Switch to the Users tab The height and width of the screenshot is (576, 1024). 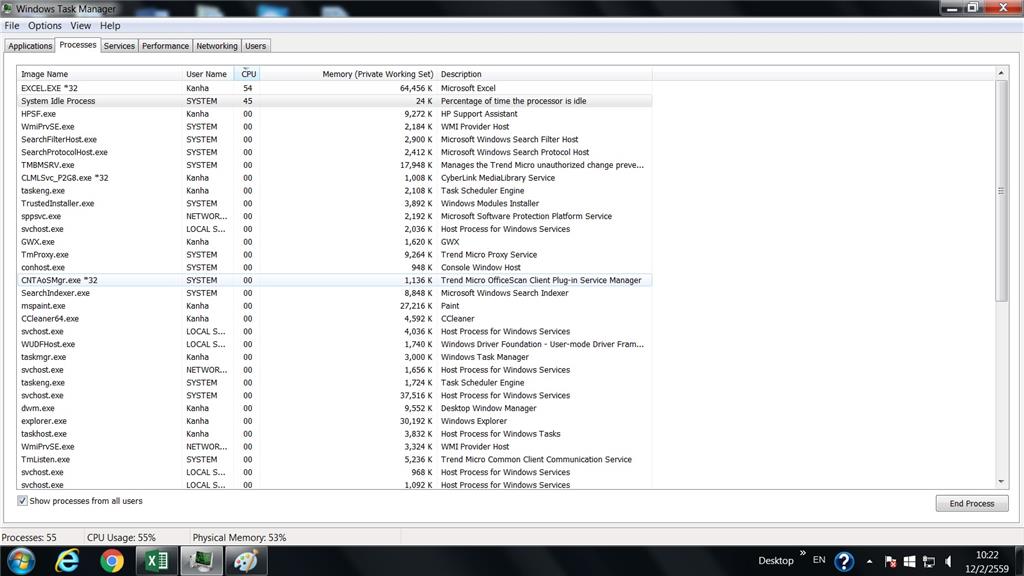click(255, 46)
